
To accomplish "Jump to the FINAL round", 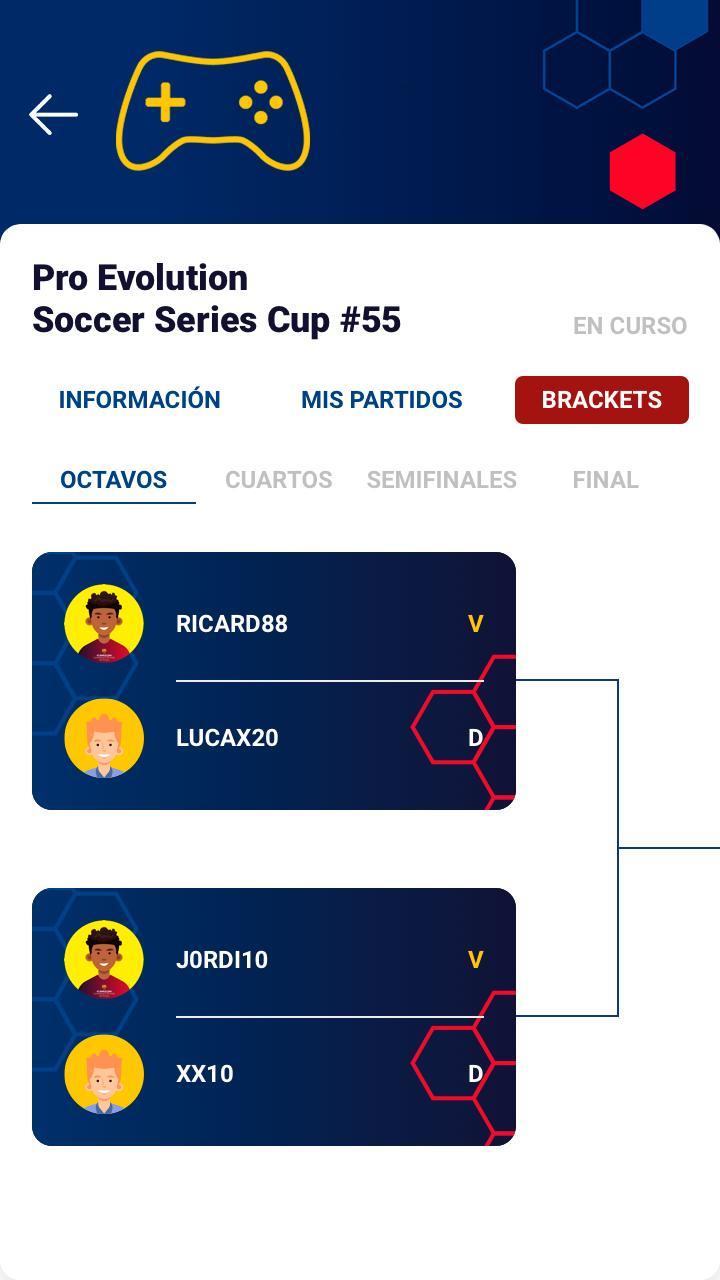I will pyautogui.click(x=605, y=480).
